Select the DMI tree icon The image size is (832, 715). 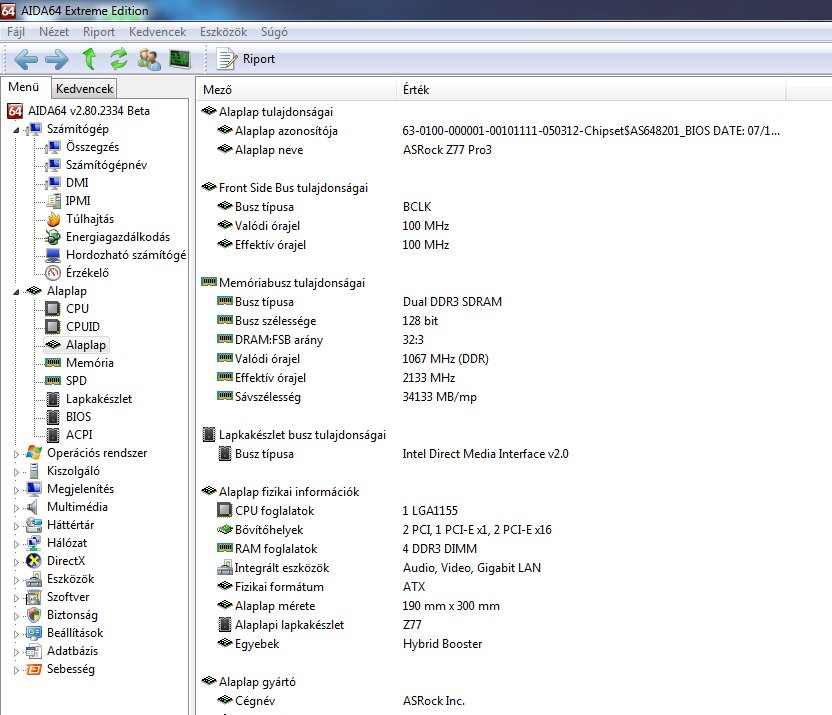click(x=53, y=183)
